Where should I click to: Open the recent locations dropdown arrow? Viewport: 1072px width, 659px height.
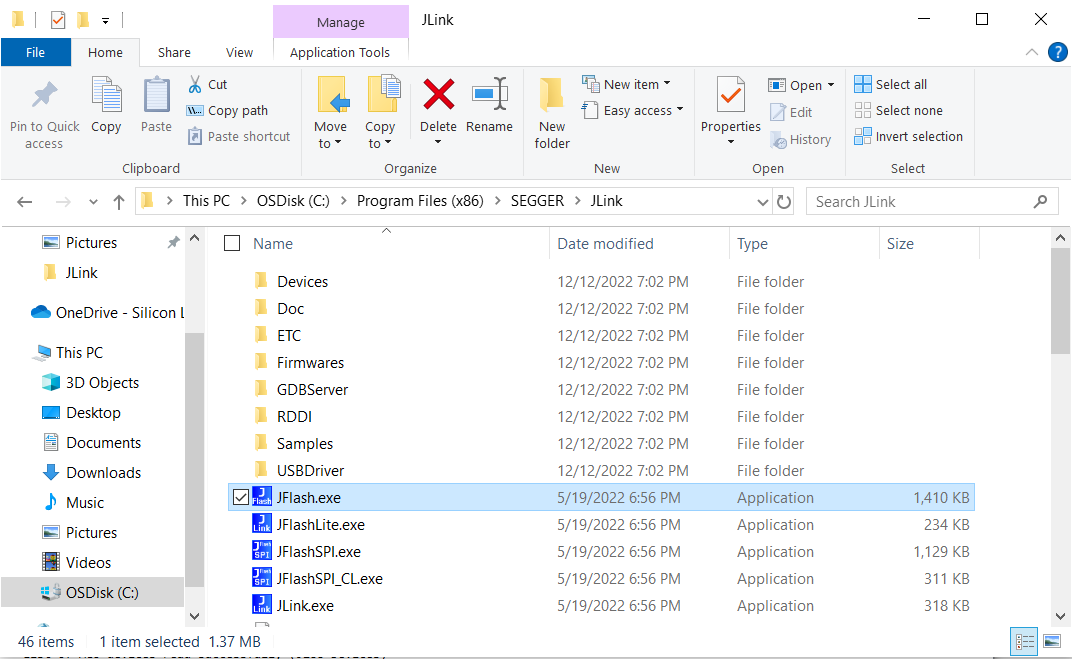pos(93,202)
